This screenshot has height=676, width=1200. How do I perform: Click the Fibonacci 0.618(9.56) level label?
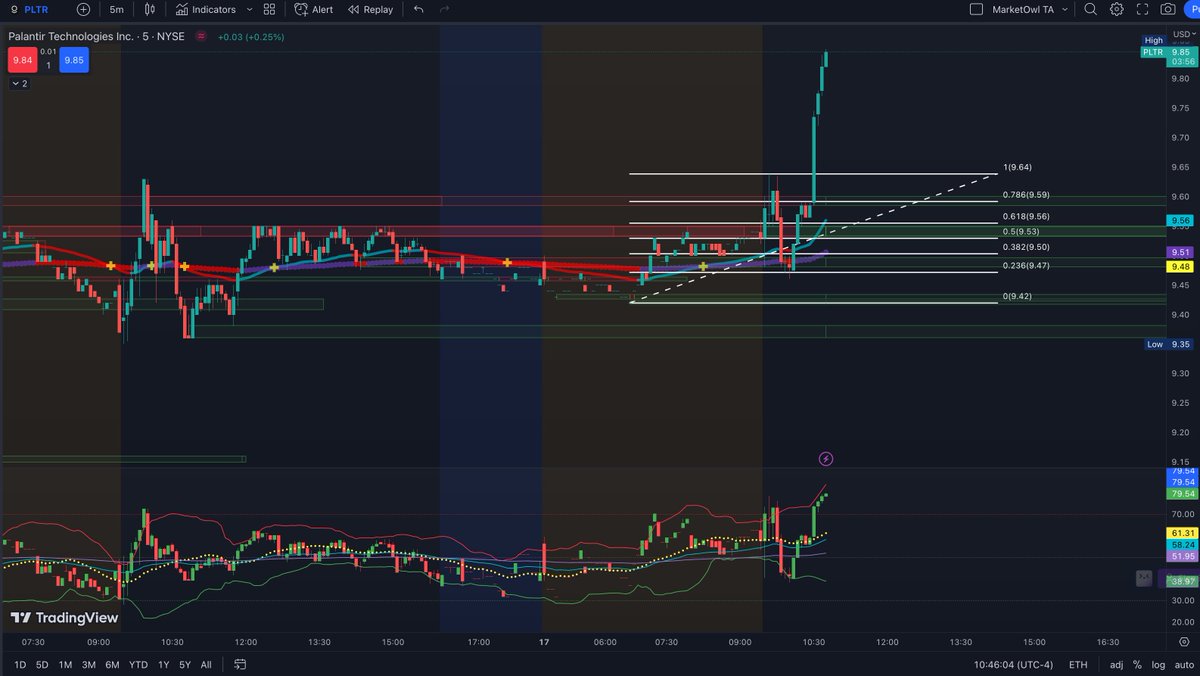click(1026, 216)
